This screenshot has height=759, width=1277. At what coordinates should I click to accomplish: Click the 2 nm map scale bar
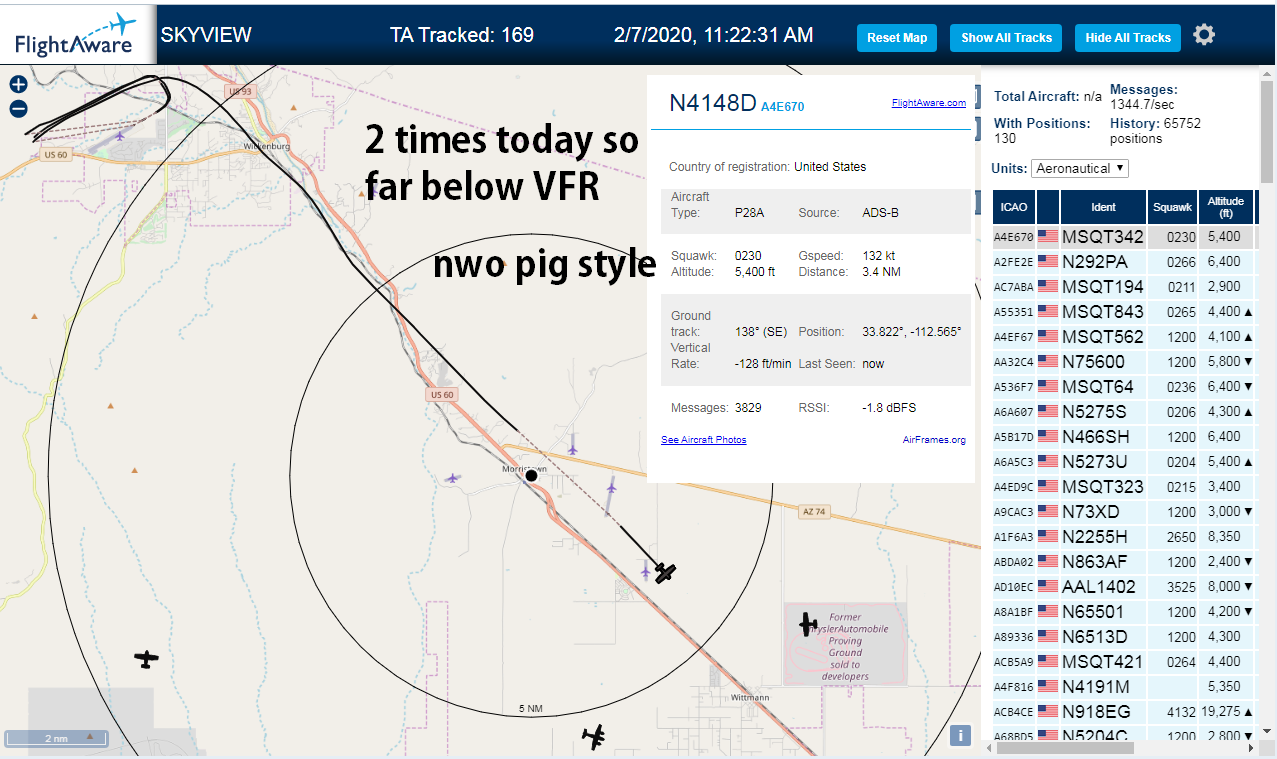click(56, 738)
